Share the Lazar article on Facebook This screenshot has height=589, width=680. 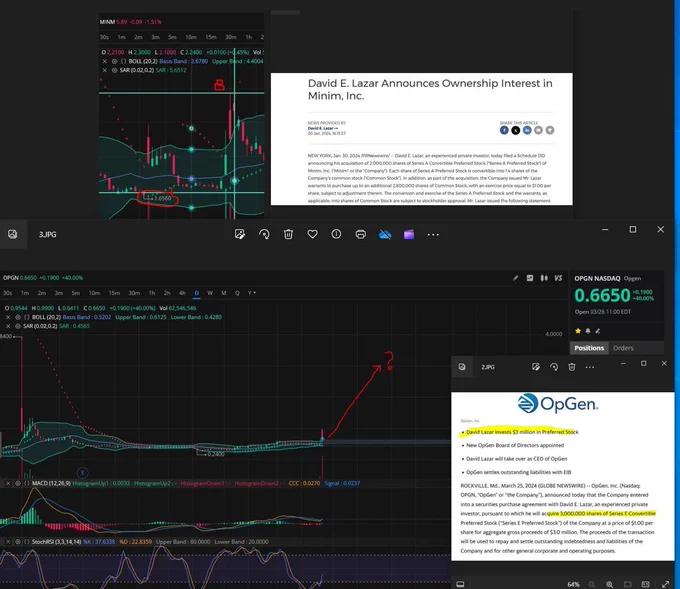click(x=504, y=130)
